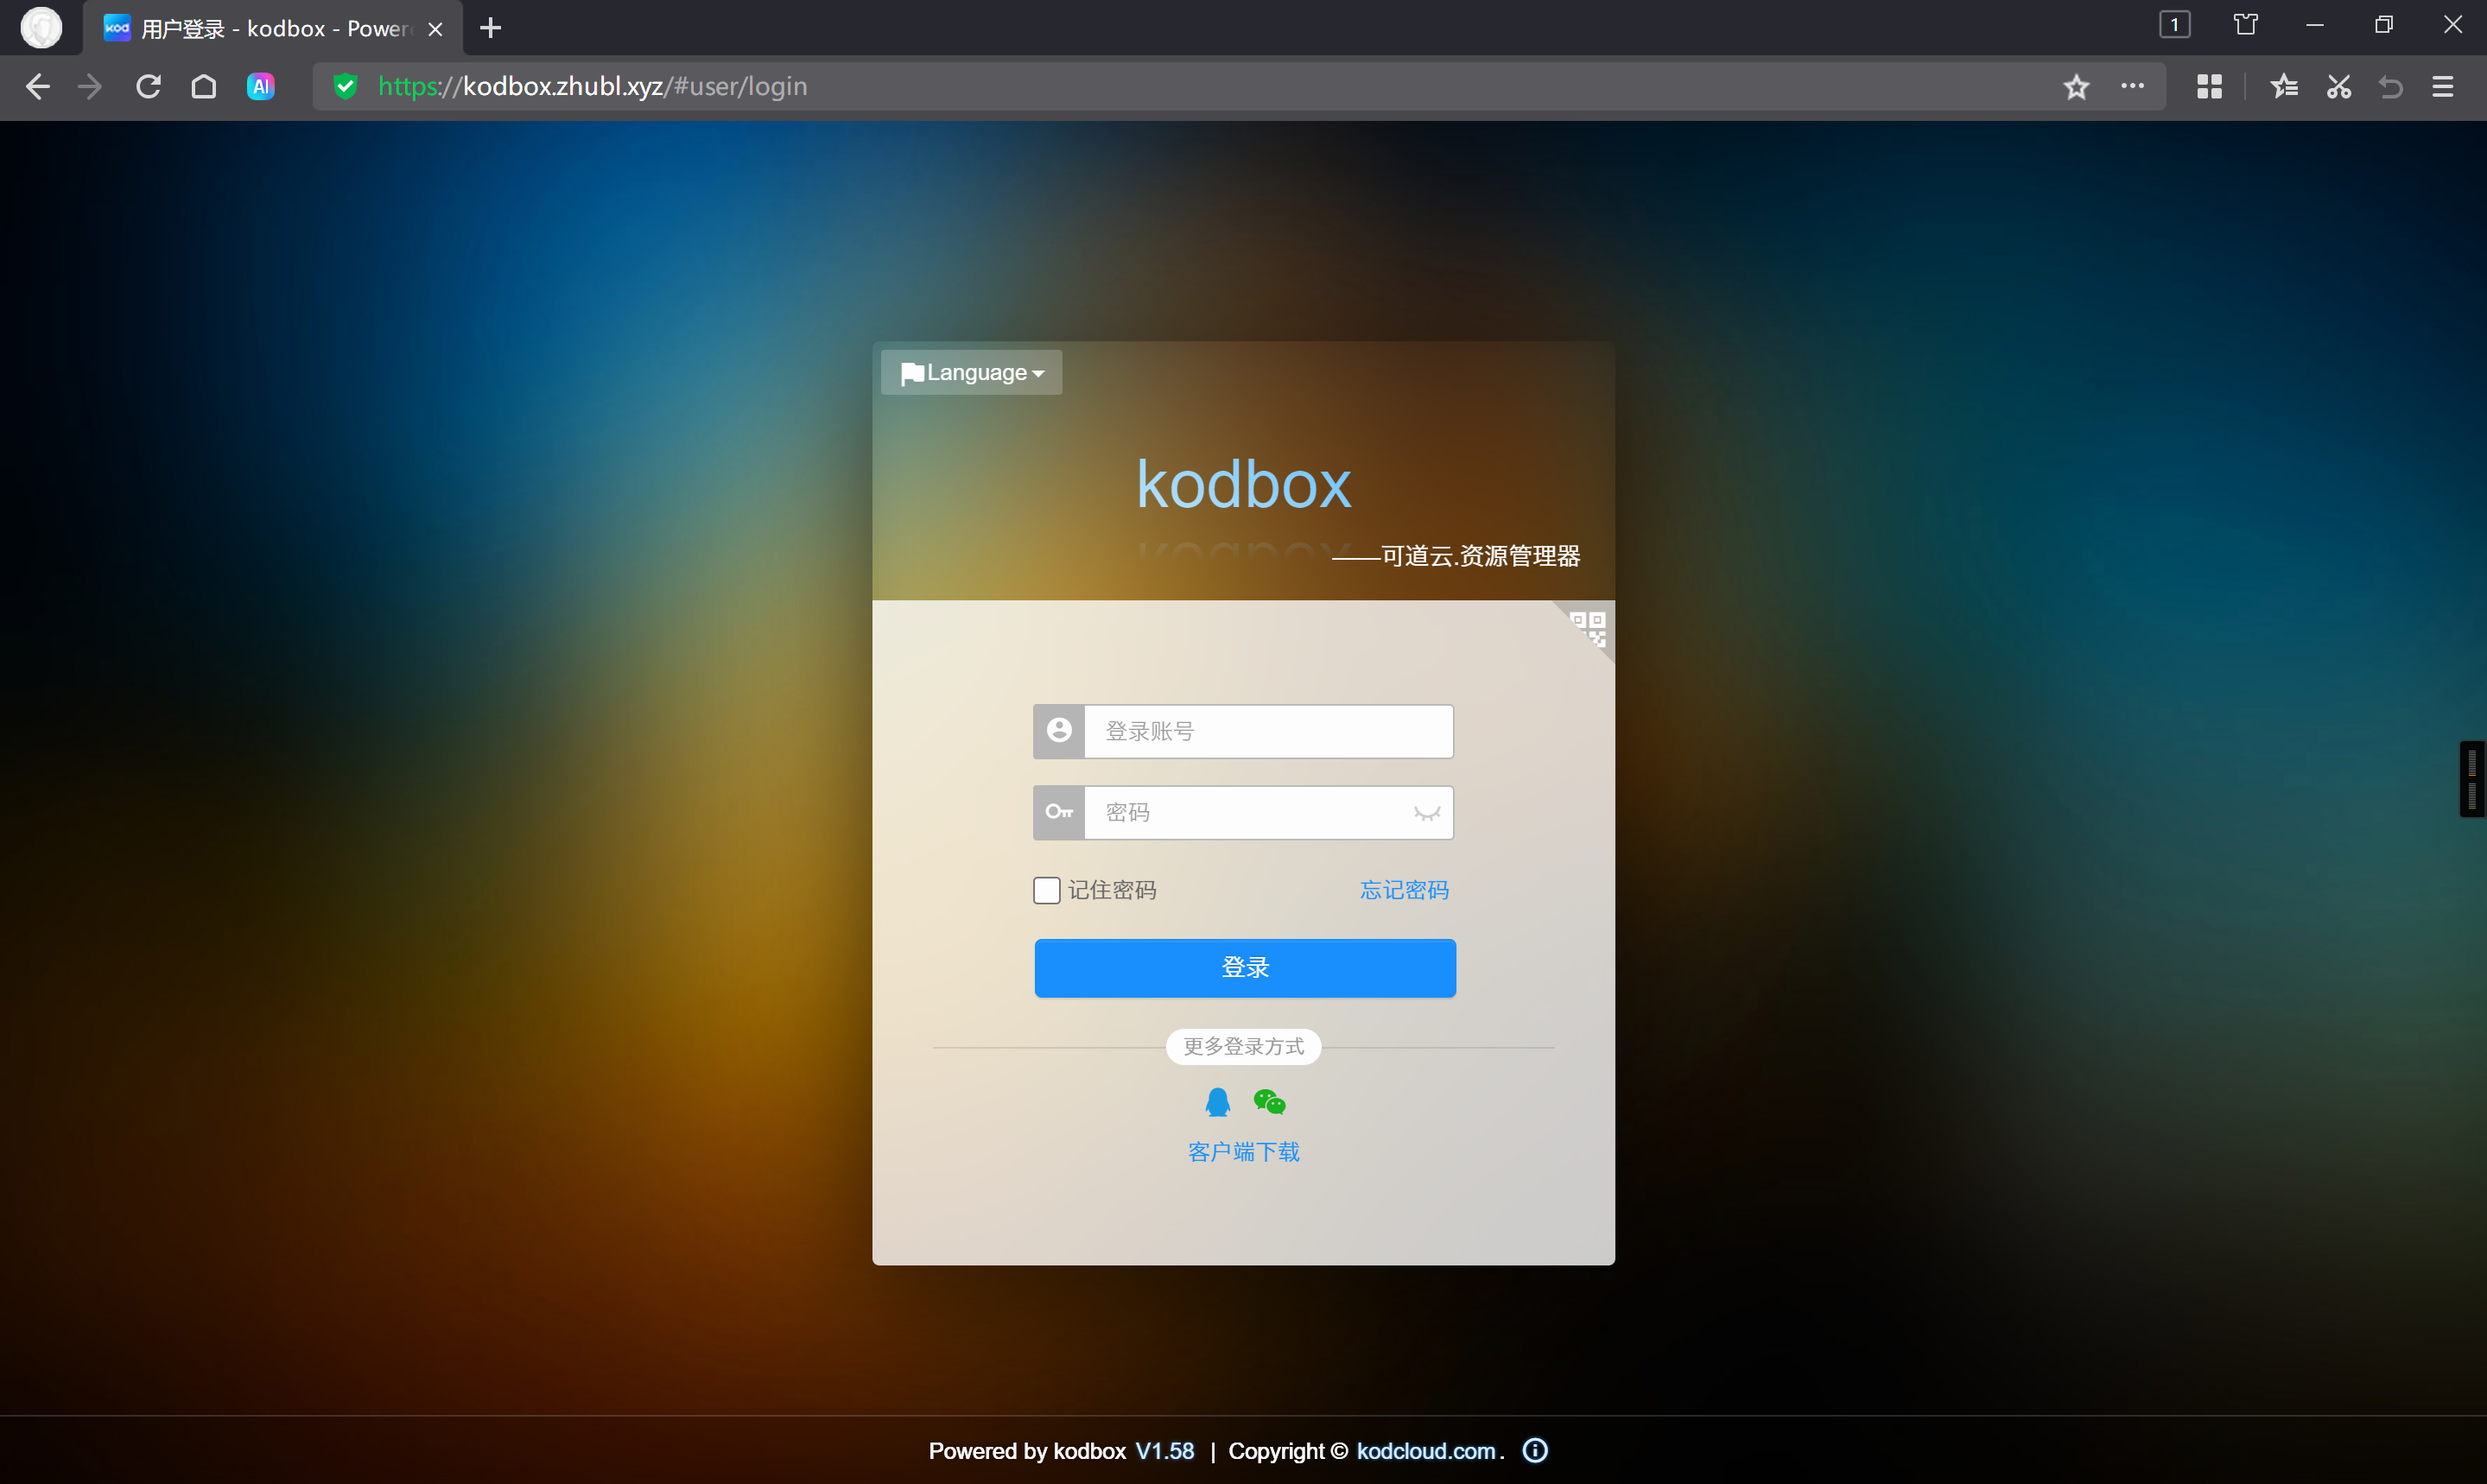Click the info icon in the footer
Viewport: 2487px width, 1484px height.
1534,1450
